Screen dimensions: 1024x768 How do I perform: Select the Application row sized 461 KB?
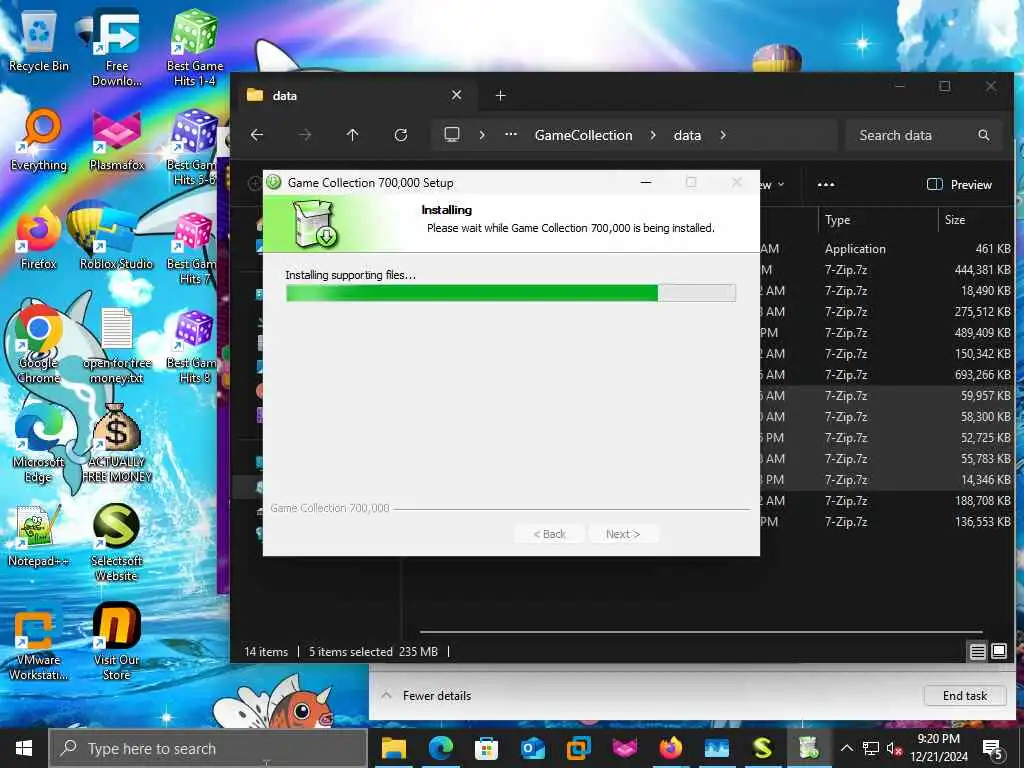click(x=886, y=249)
